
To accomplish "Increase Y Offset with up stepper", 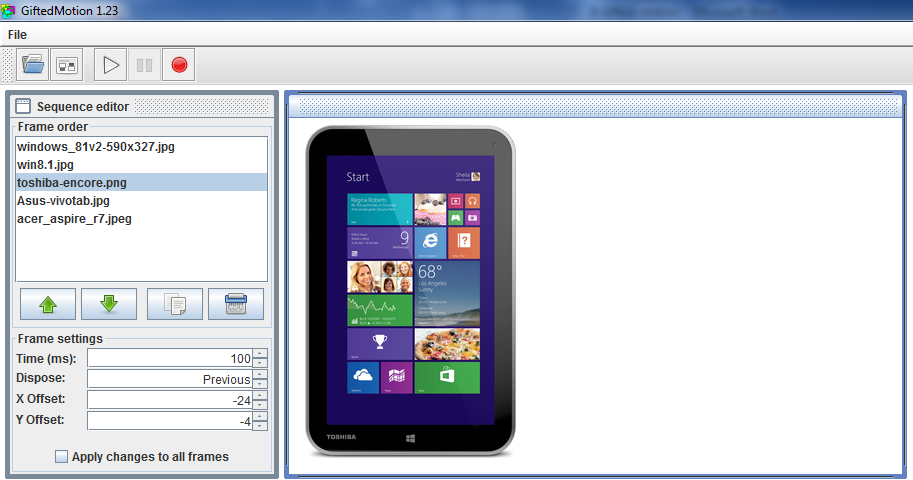I will pos(260,417).
